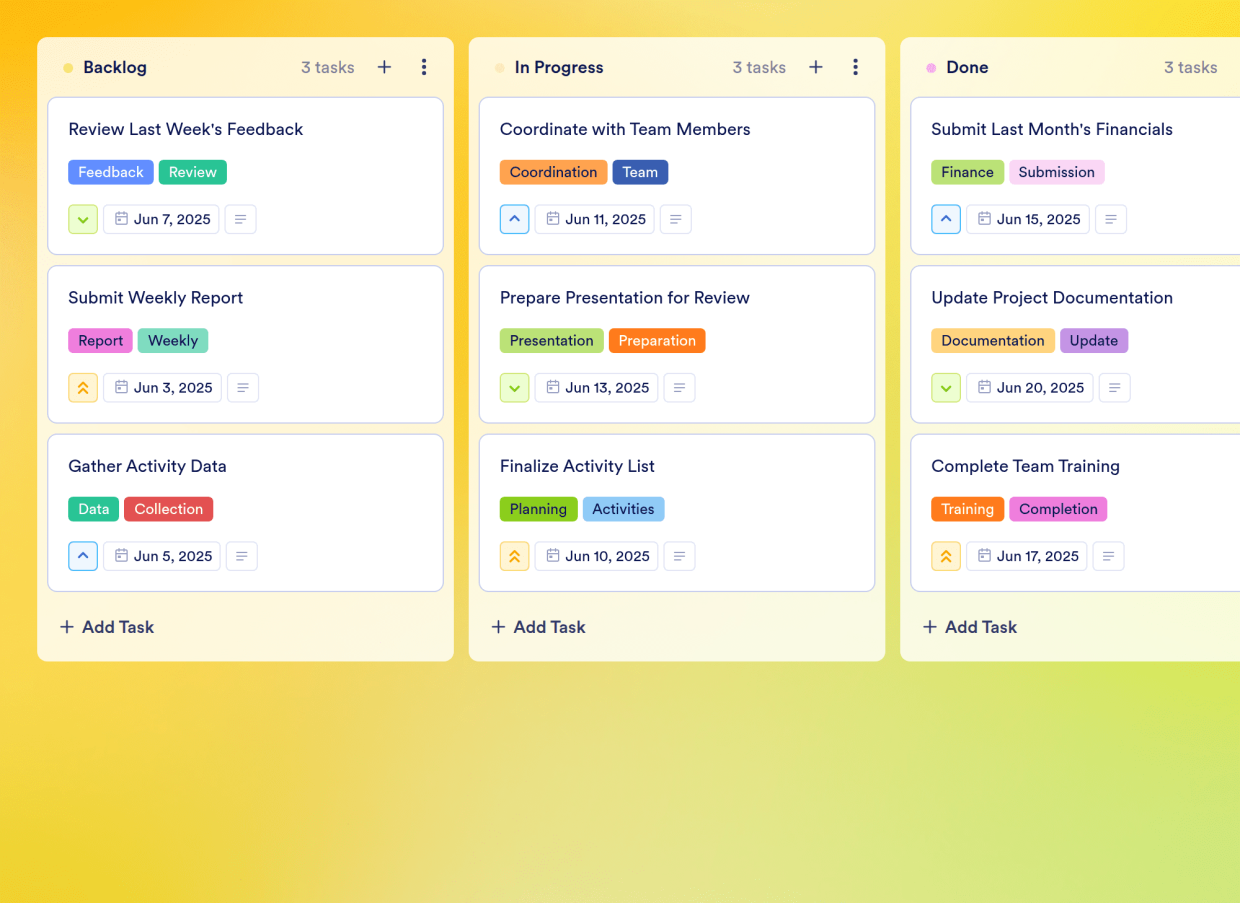Screen dimensions: 1240x903
Task: Open the In Progress column options menu
Action: pos(856,67)
